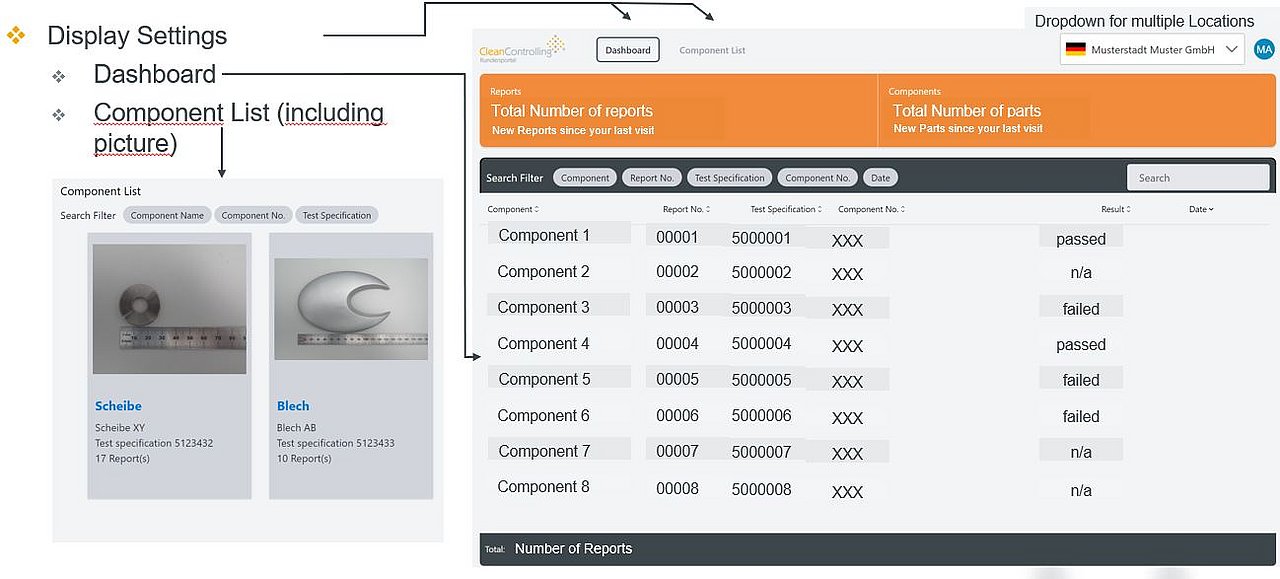Open the Scheibe component image thumbnail

169,309
